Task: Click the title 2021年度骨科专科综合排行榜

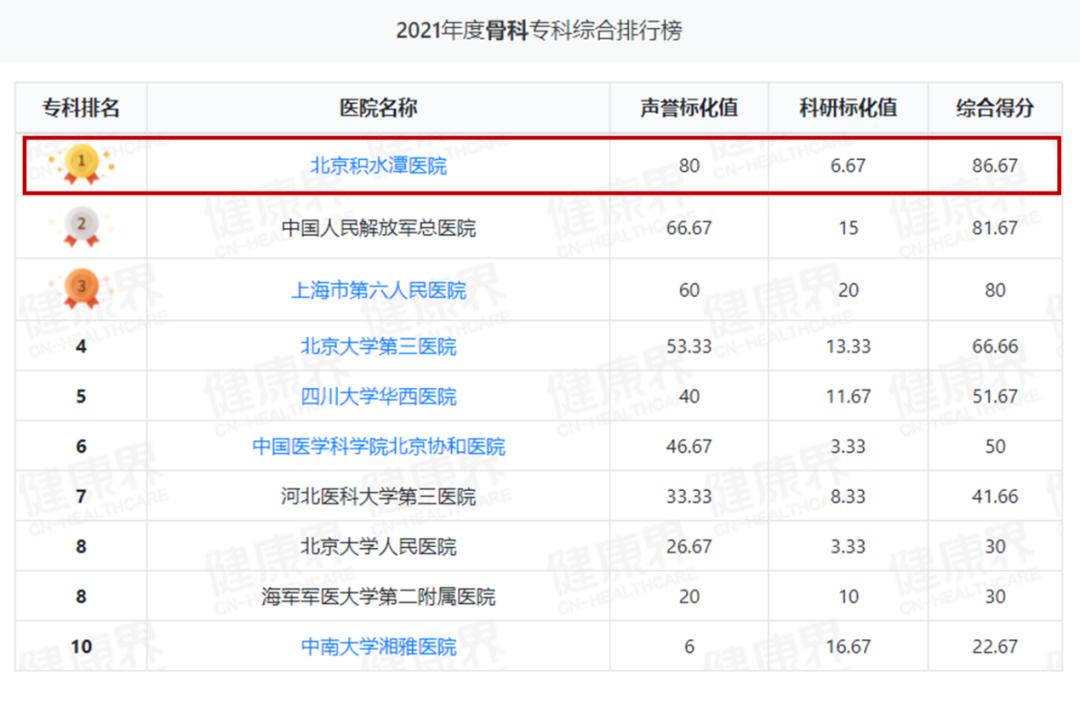Action: pos(539,31)
